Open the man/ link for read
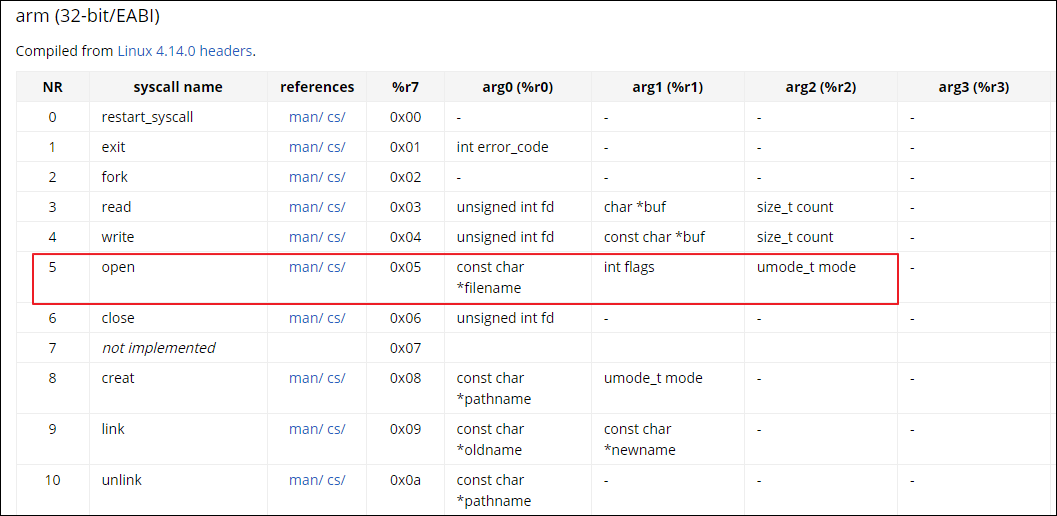 click(307, 207)
